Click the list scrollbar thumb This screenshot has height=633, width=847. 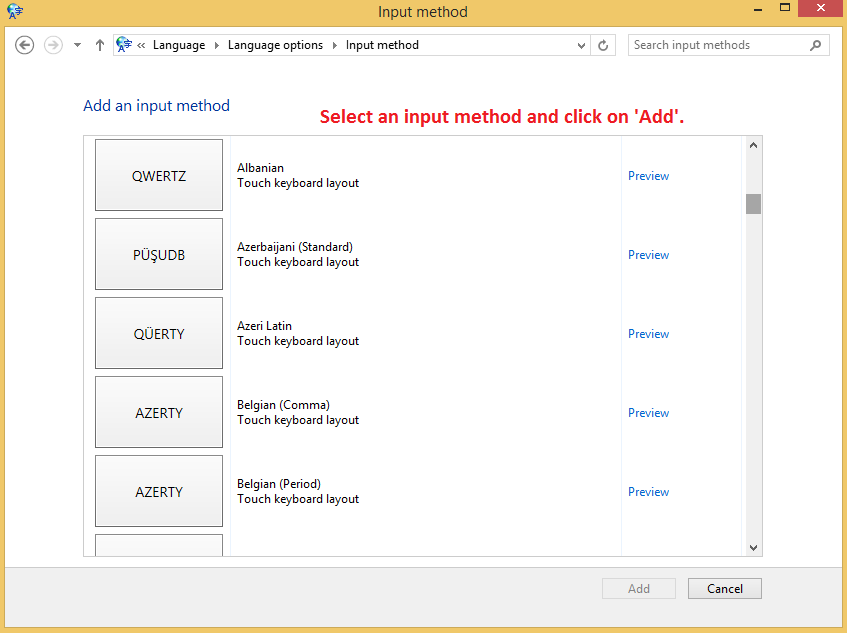(754, 204)
